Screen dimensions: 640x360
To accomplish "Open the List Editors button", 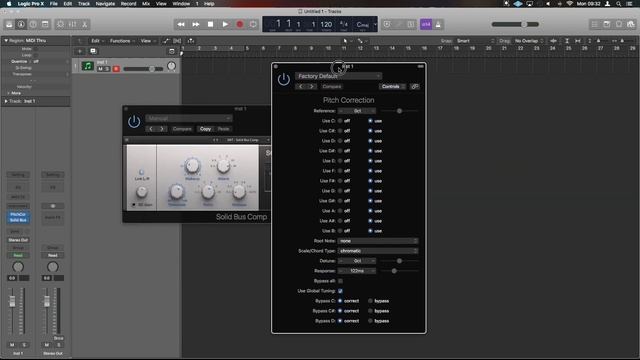I will [595, 24].
